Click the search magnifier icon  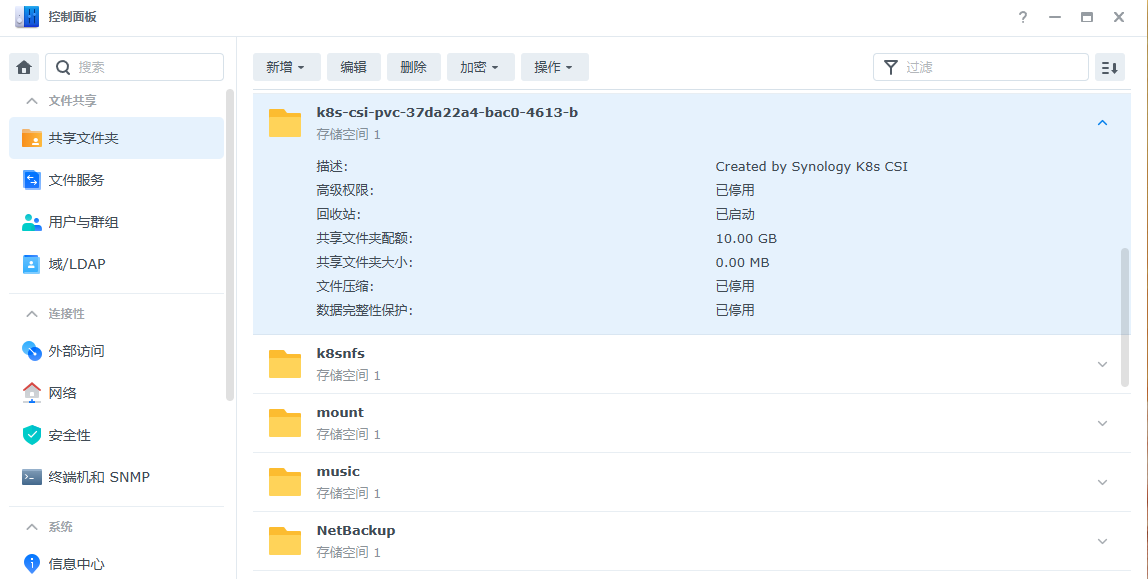coord(63,67)
